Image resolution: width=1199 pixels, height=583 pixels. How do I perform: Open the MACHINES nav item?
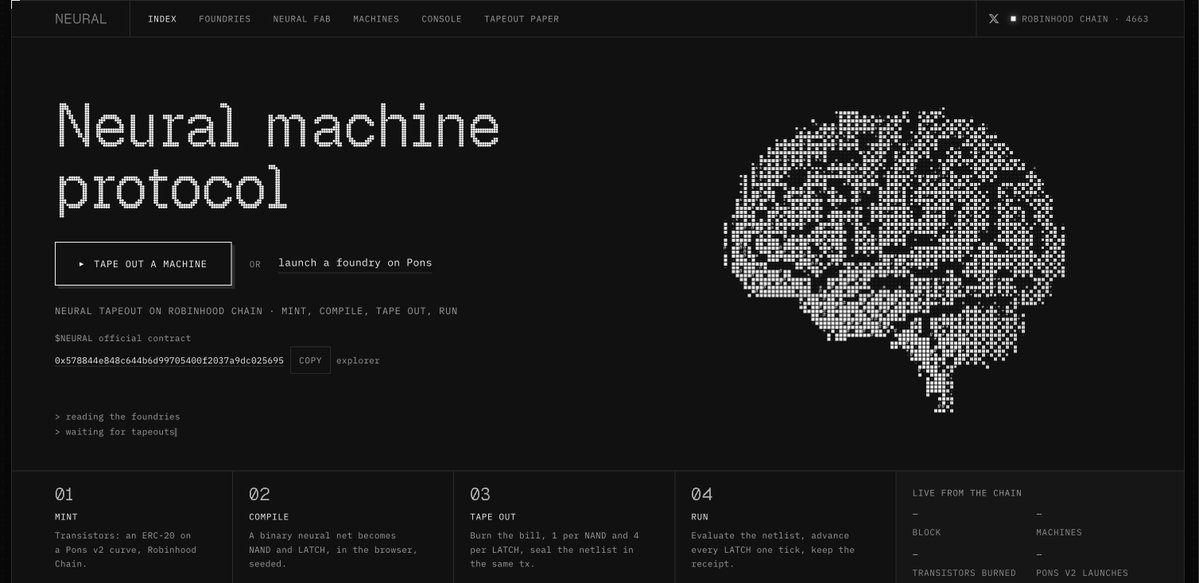(375, 19)
